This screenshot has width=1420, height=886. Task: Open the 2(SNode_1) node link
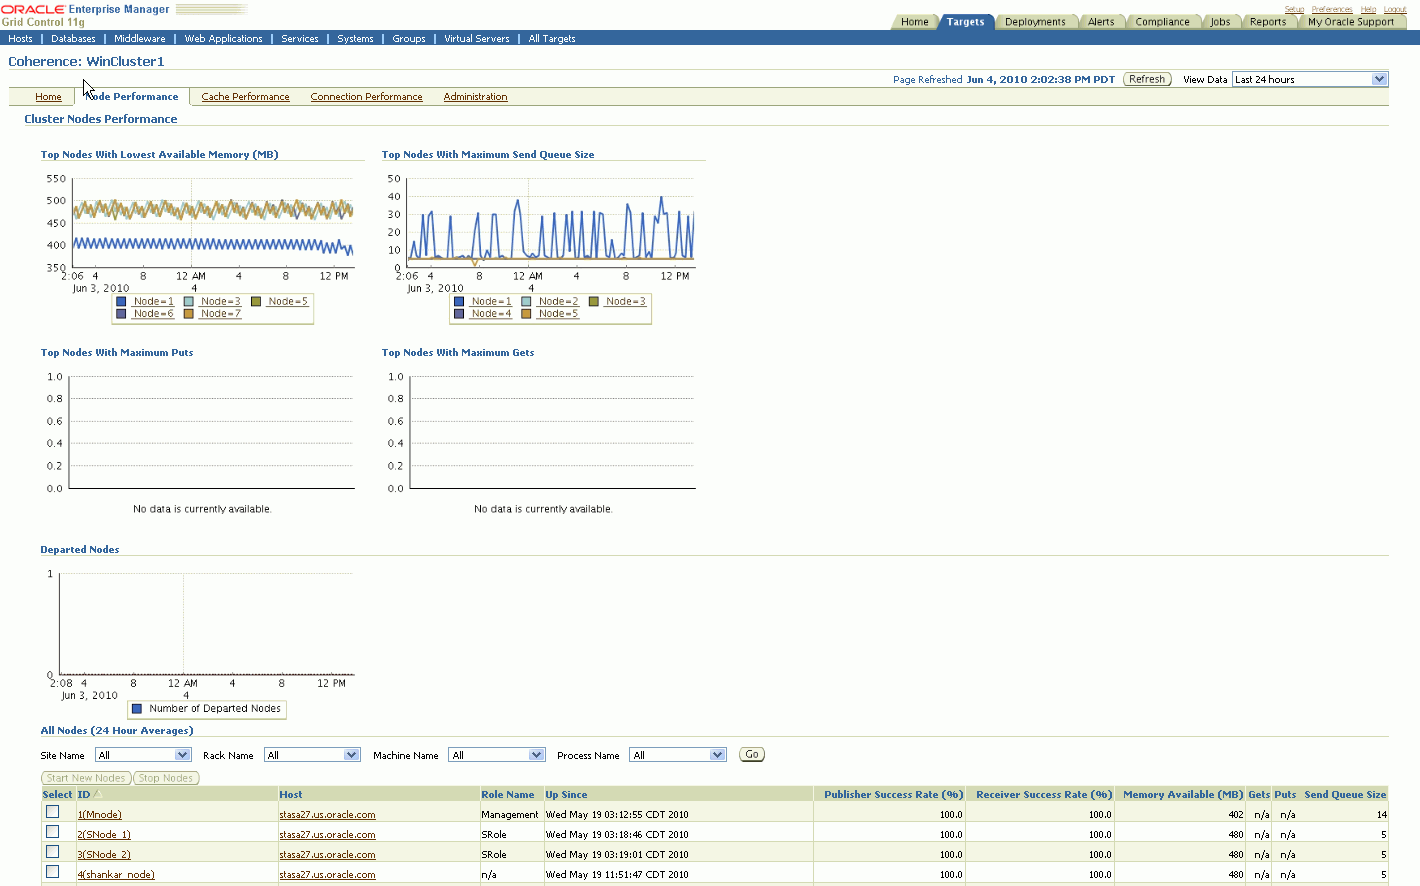[x=104, y=835]
